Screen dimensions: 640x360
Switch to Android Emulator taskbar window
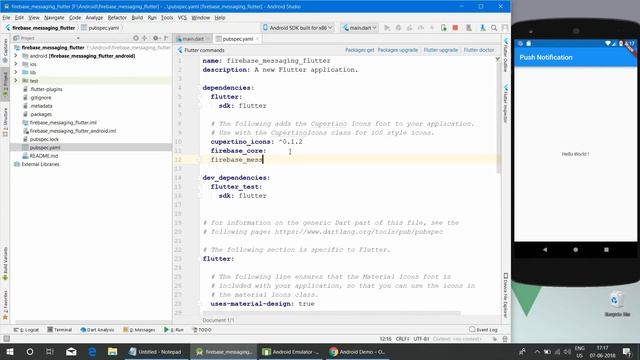[291, 351]
